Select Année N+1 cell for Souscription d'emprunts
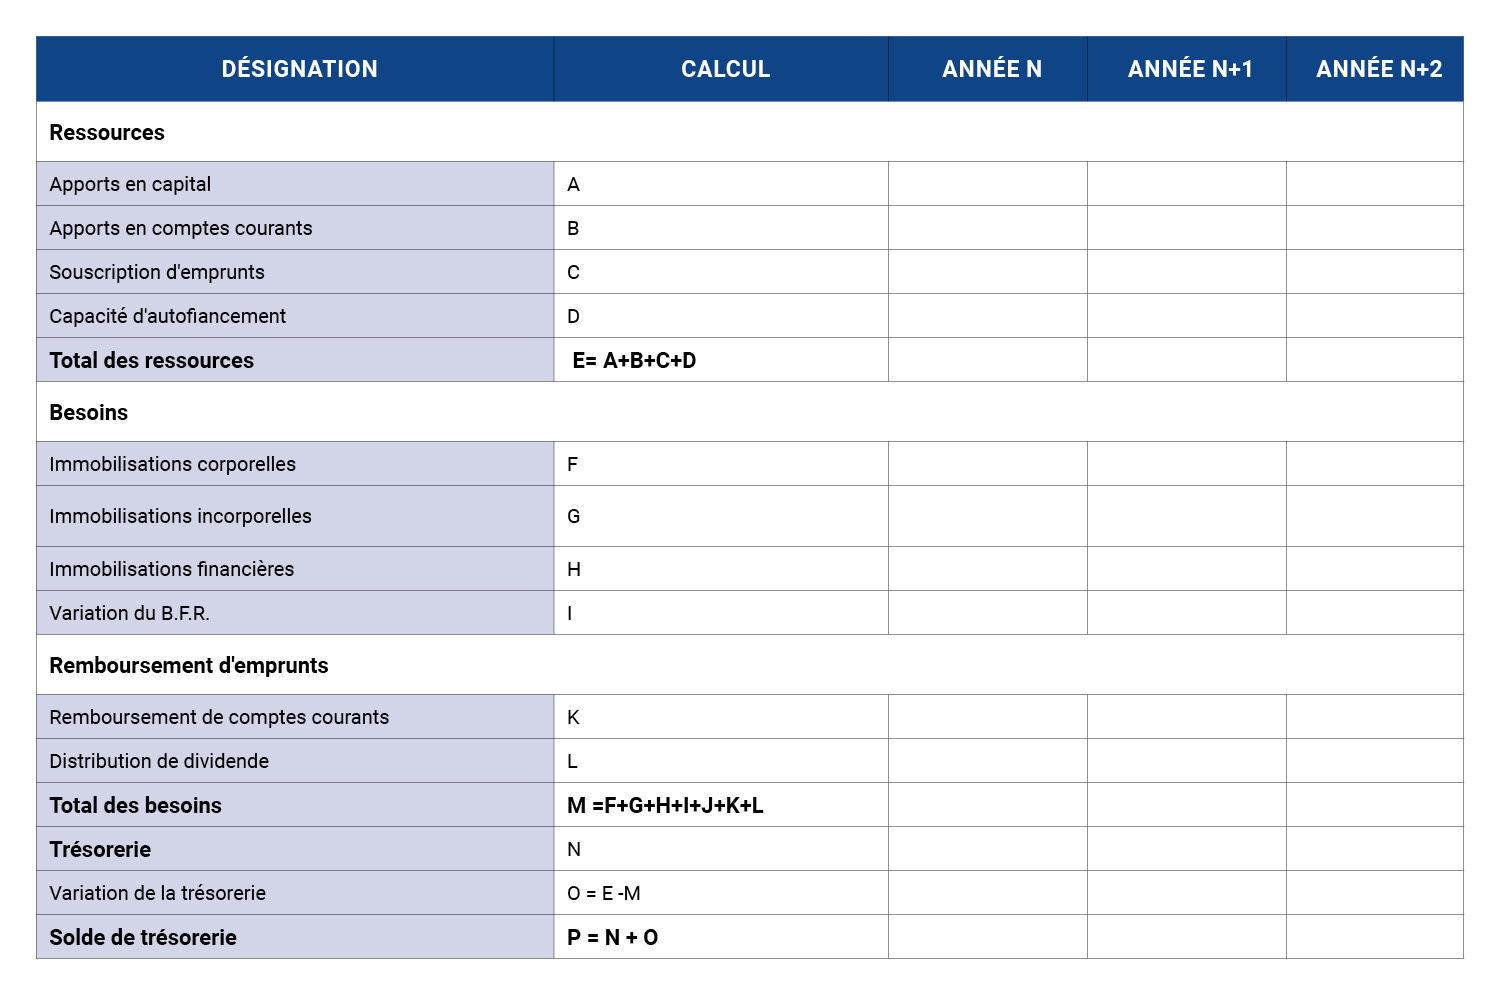 click(1186, 272)
